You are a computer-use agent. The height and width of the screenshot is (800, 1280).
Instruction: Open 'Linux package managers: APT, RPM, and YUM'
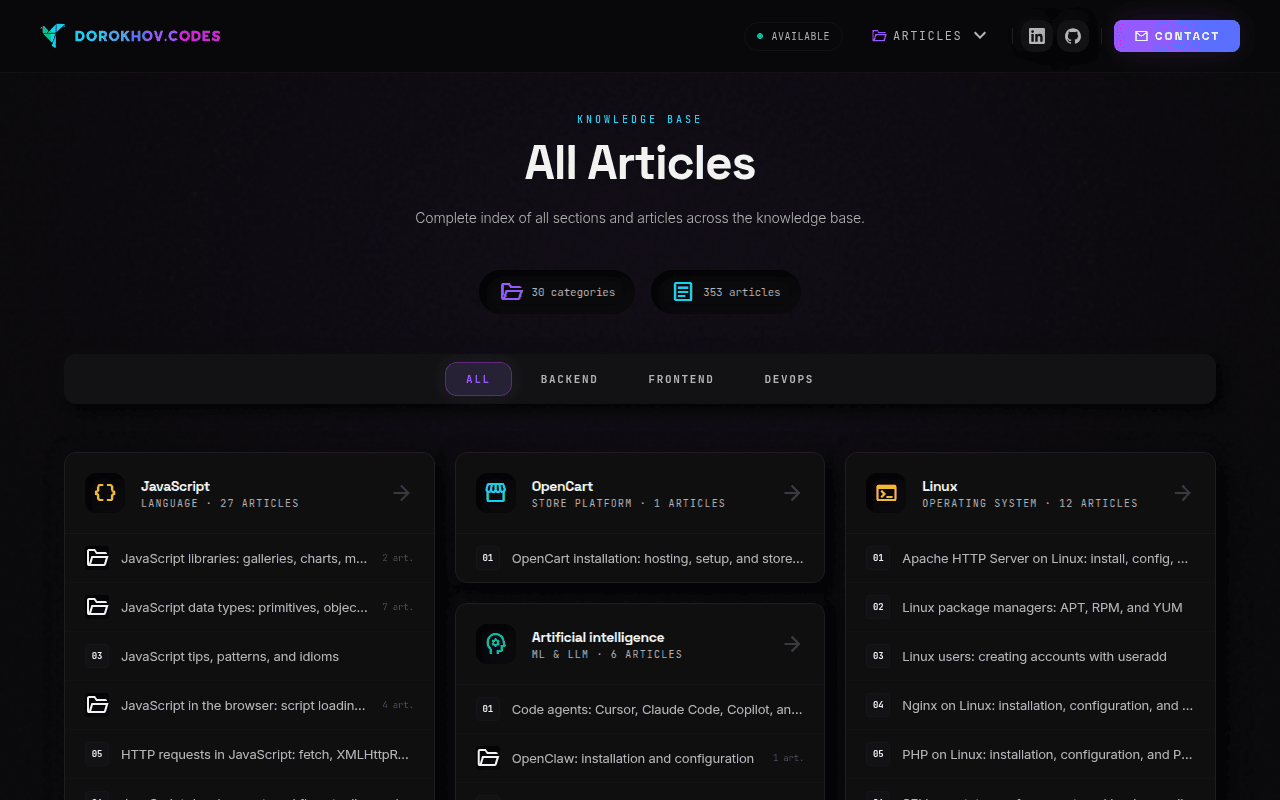pos(1030,607)
